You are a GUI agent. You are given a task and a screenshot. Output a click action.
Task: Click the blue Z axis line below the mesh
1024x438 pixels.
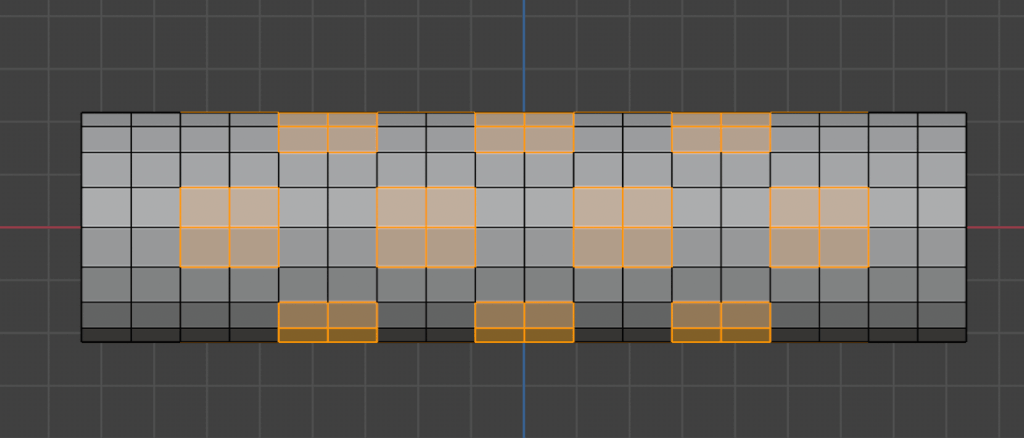click(x=523, y=392)
